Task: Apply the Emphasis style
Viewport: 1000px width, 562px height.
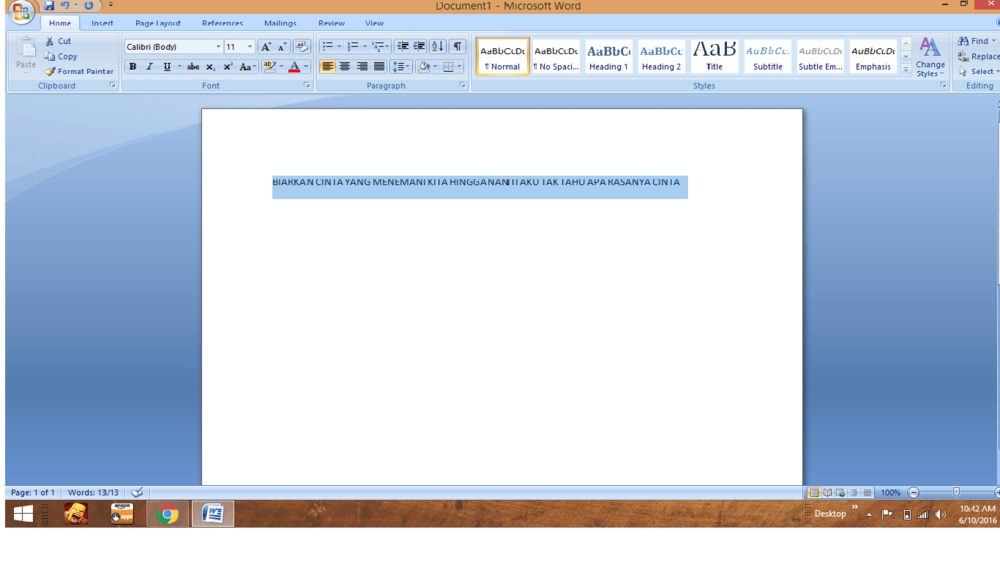Action: [x=873, y=57]
